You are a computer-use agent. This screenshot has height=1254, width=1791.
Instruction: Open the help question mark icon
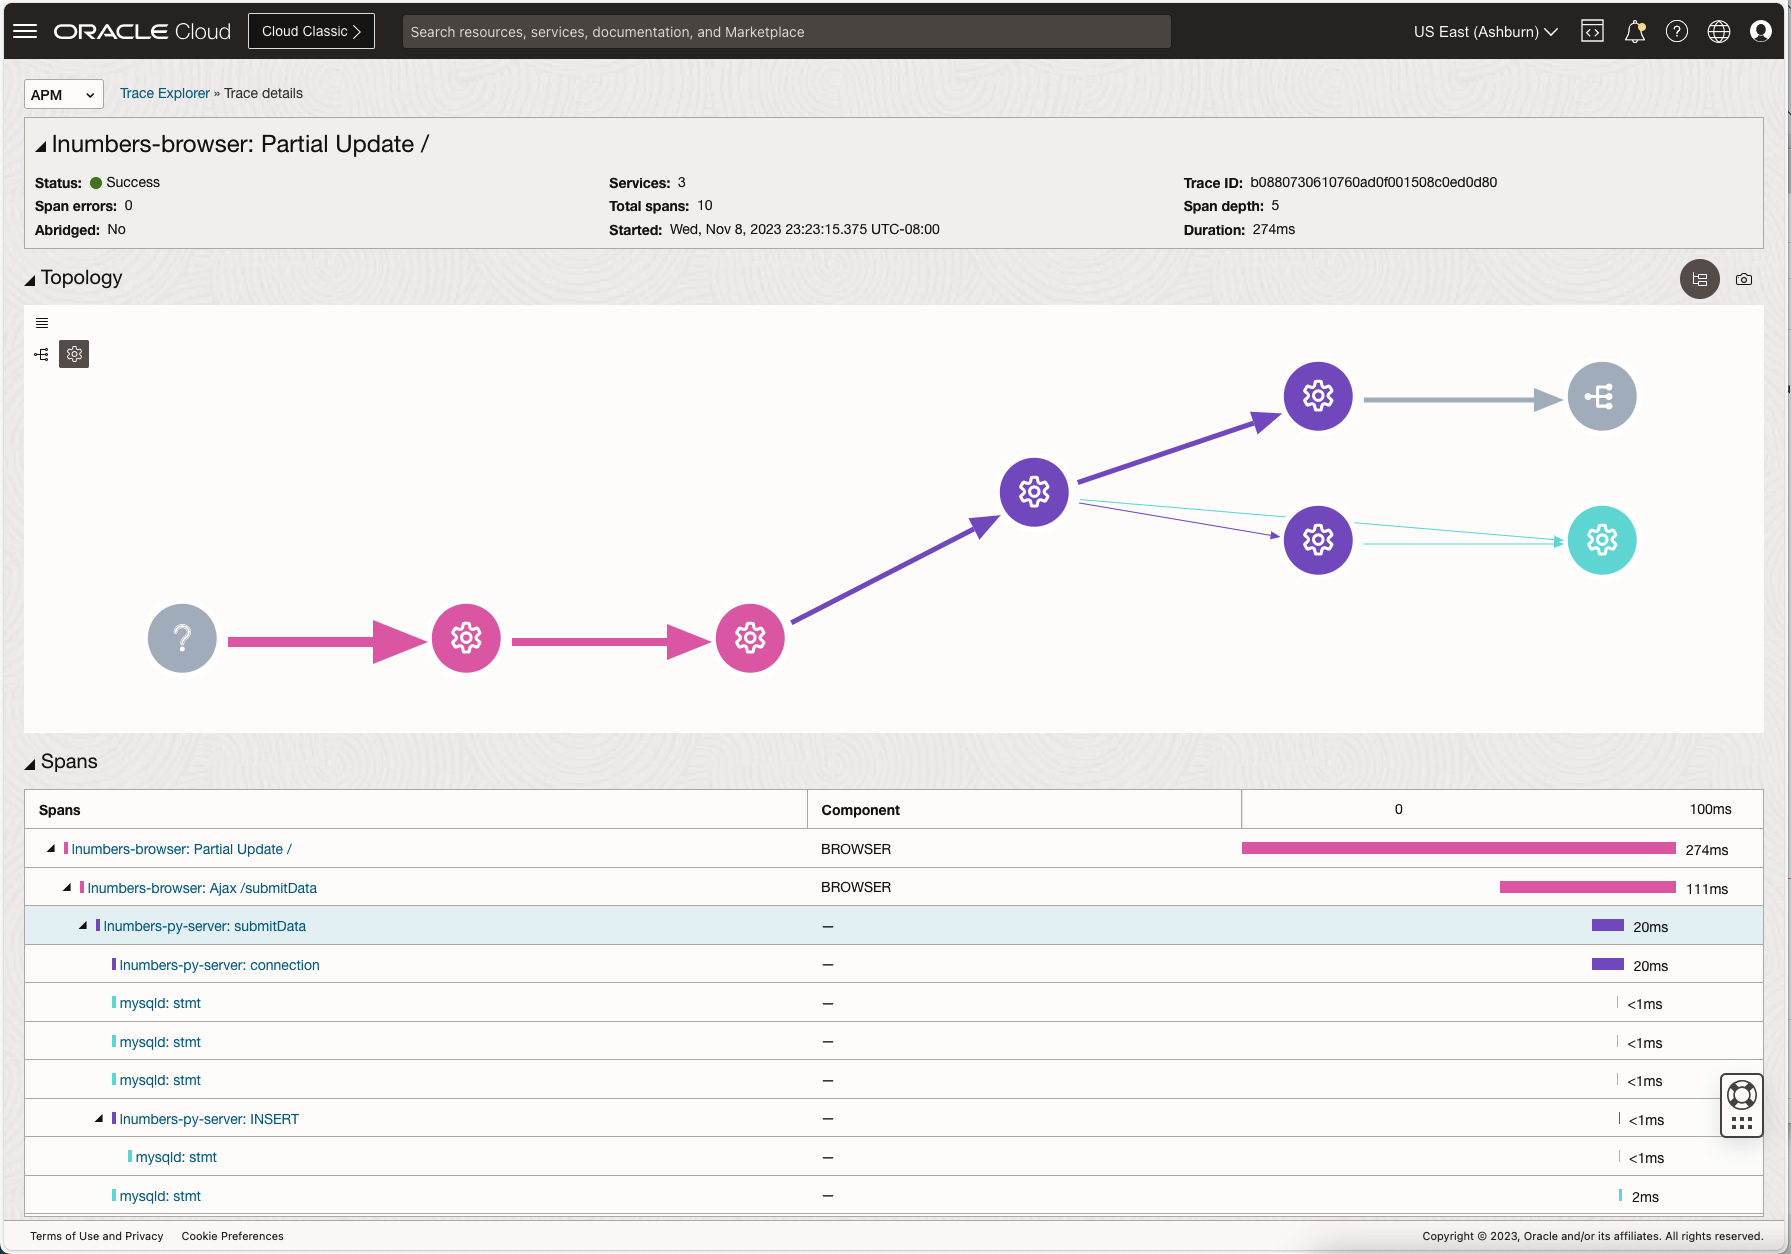point(1677,31)
